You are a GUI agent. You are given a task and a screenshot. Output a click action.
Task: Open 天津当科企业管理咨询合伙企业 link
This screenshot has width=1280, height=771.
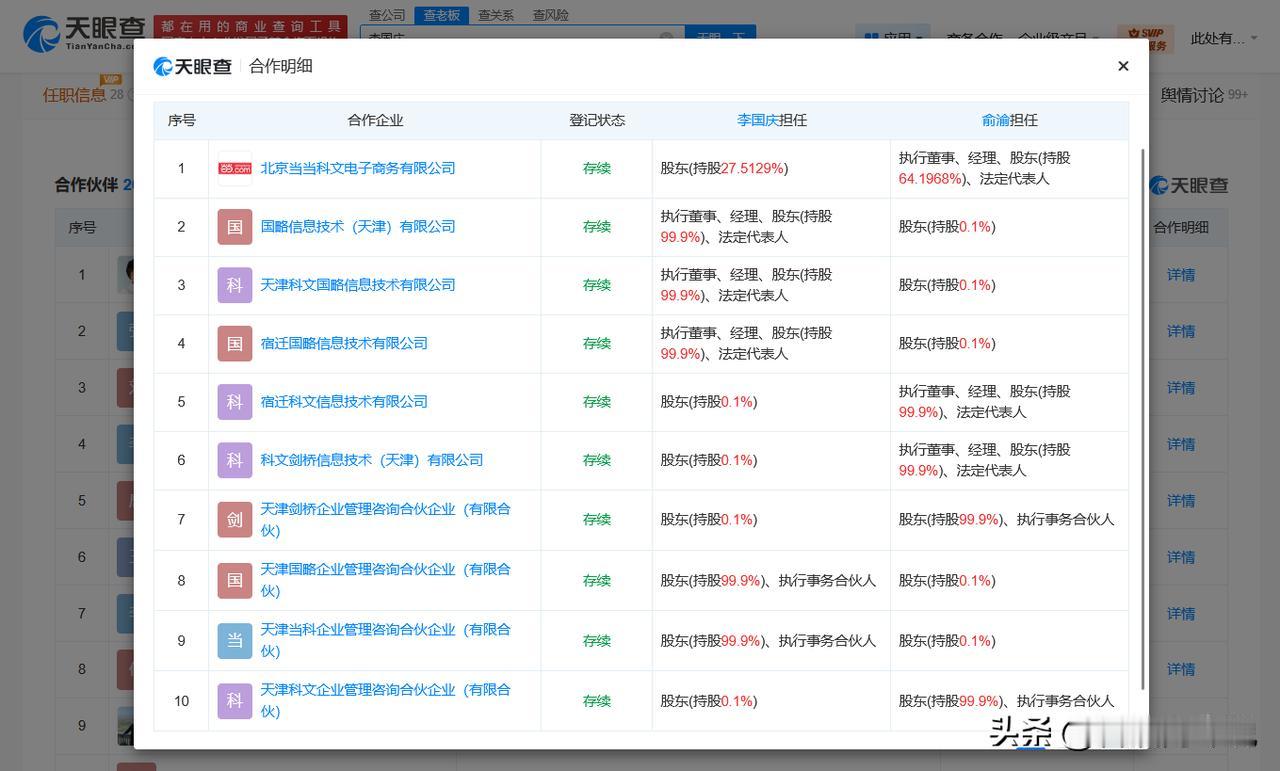coord(386,640)
